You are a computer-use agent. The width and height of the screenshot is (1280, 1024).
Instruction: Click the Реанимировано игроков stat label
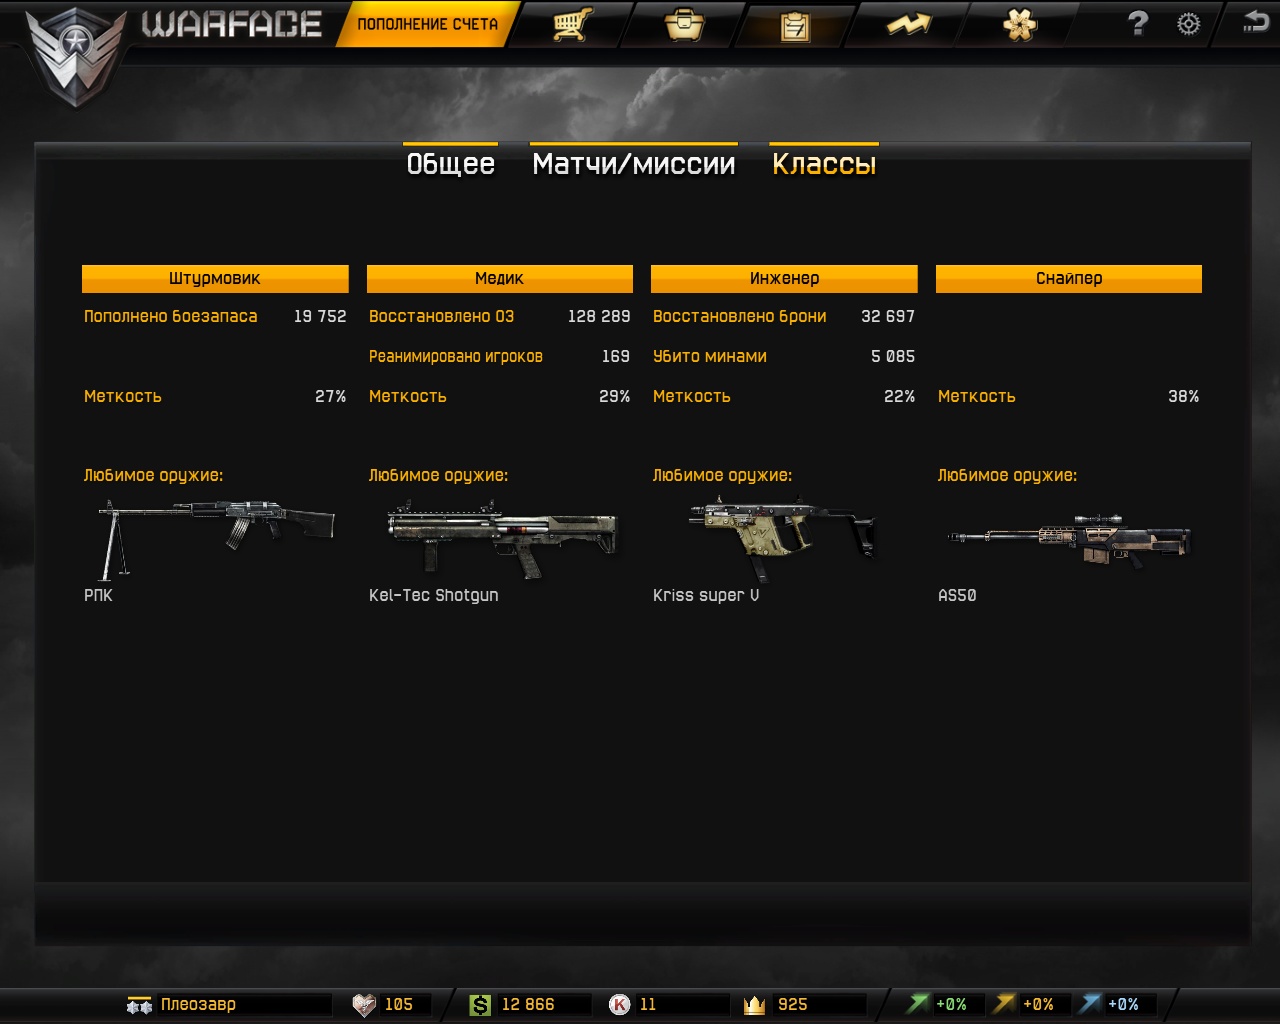[x=456, y=356]
